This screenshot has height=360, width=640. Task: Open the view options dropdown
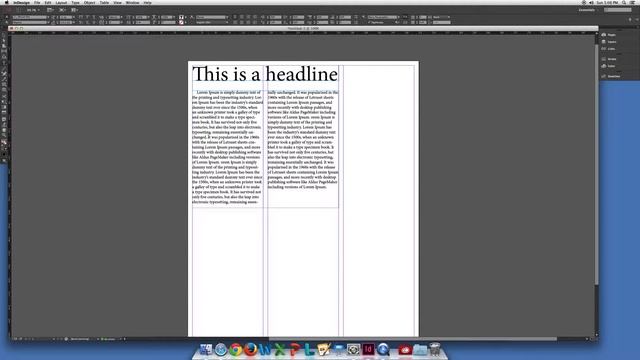tap(51, 10)
